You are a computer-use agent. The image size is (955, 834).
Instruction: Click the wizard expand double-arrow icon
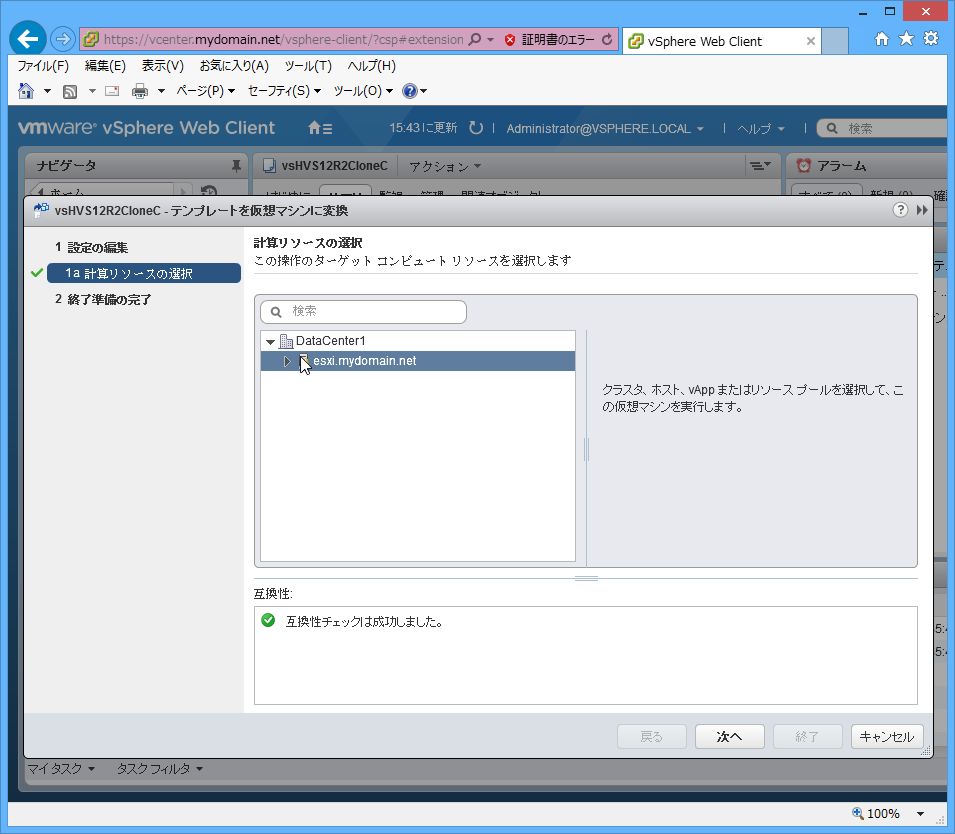coord(922,210)
